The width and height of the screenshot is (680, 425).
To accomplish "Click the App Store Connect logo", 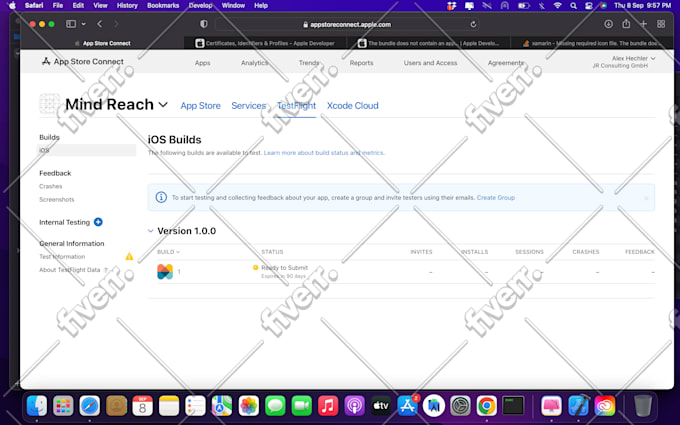I will [x=82, y=62].
